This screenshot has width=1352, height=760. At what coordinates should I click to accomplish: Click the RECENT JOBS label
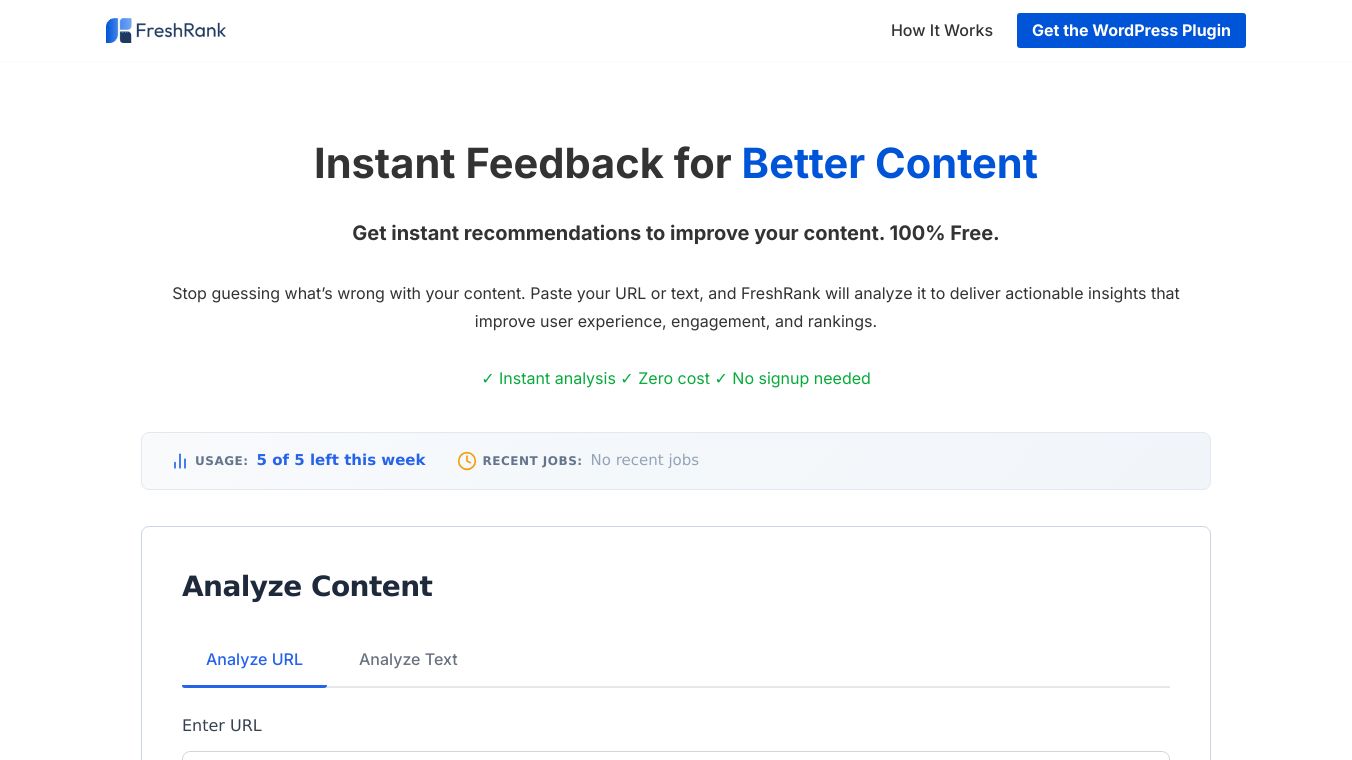pos(532,461)
